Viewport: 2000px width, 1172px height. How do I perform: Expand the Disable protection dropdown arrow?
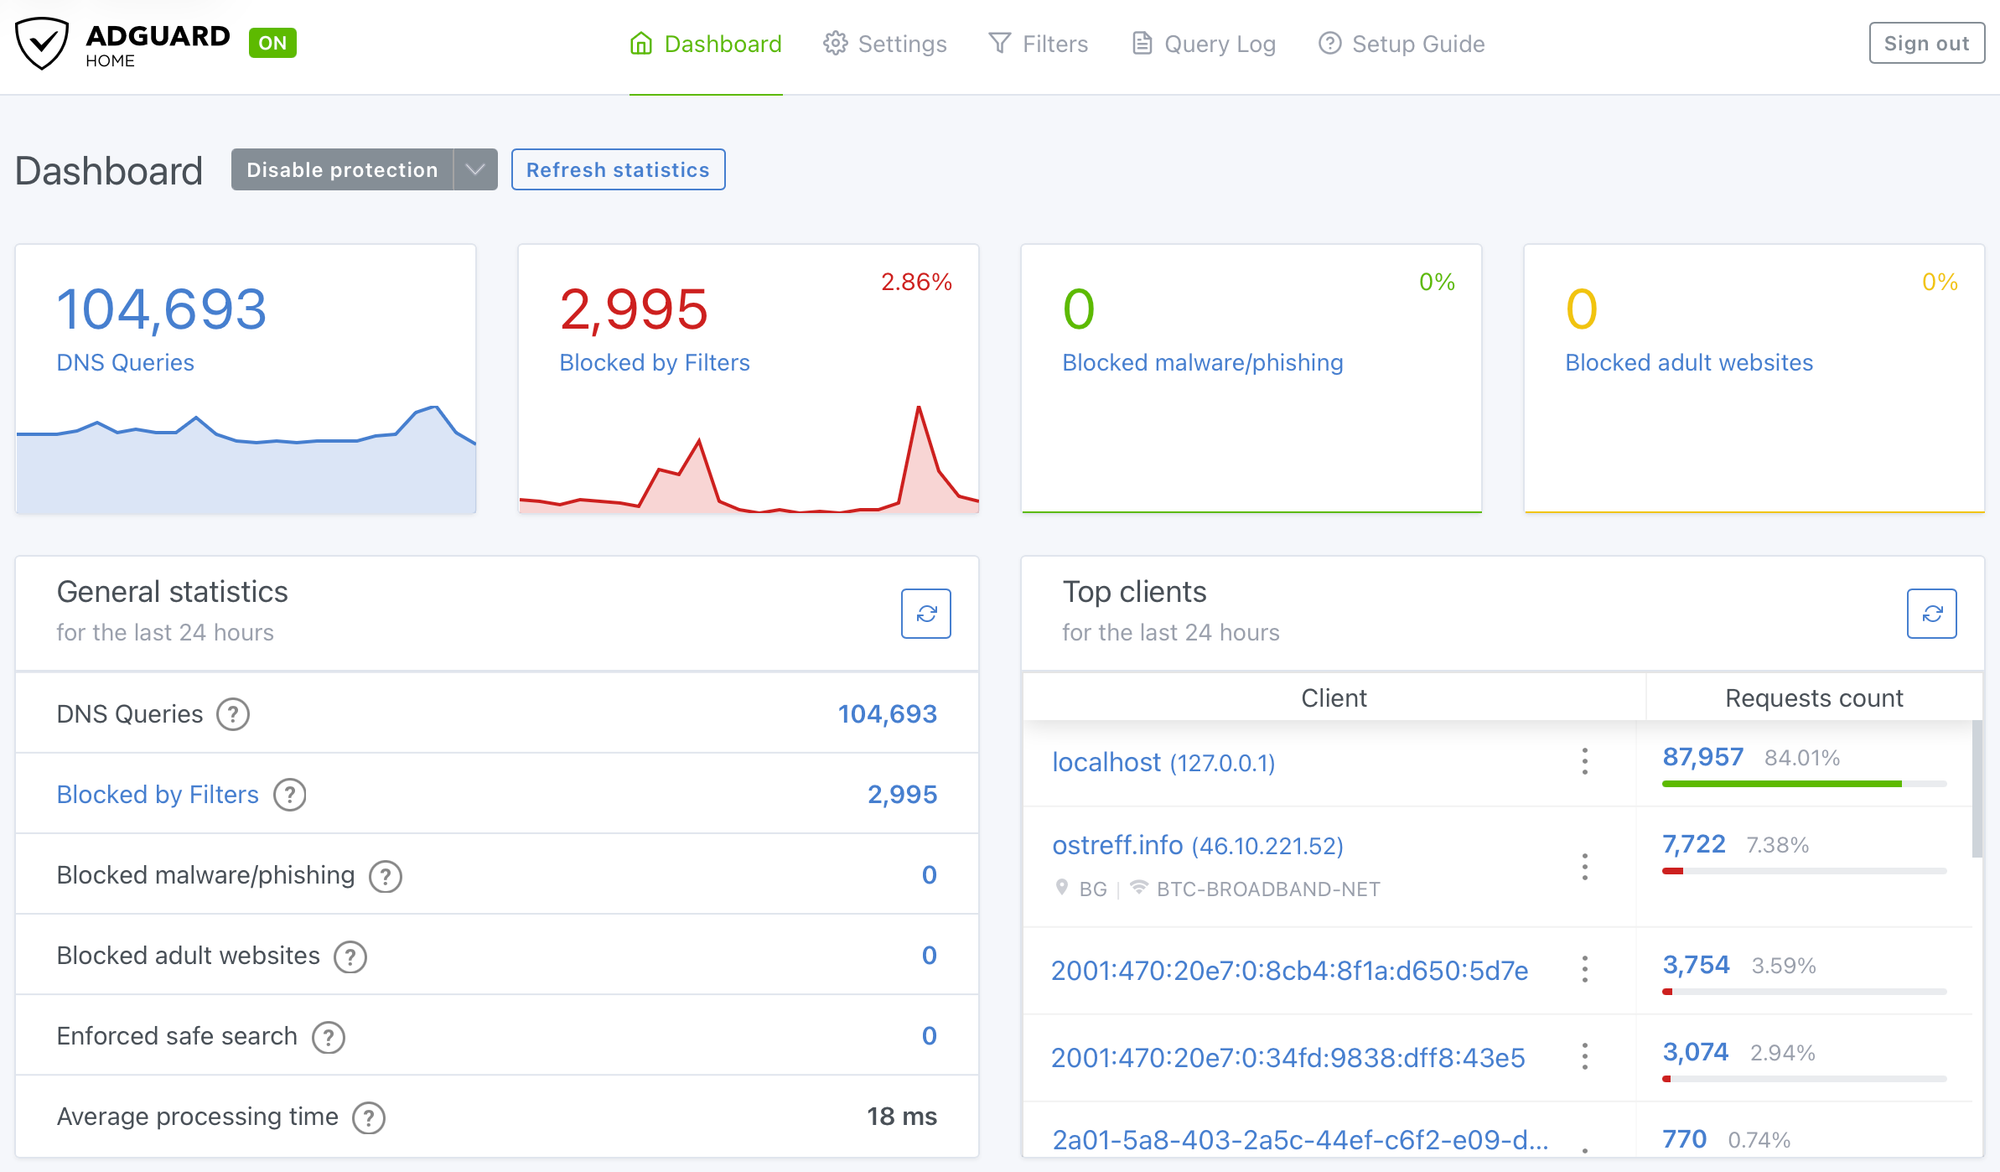[476, 170]
